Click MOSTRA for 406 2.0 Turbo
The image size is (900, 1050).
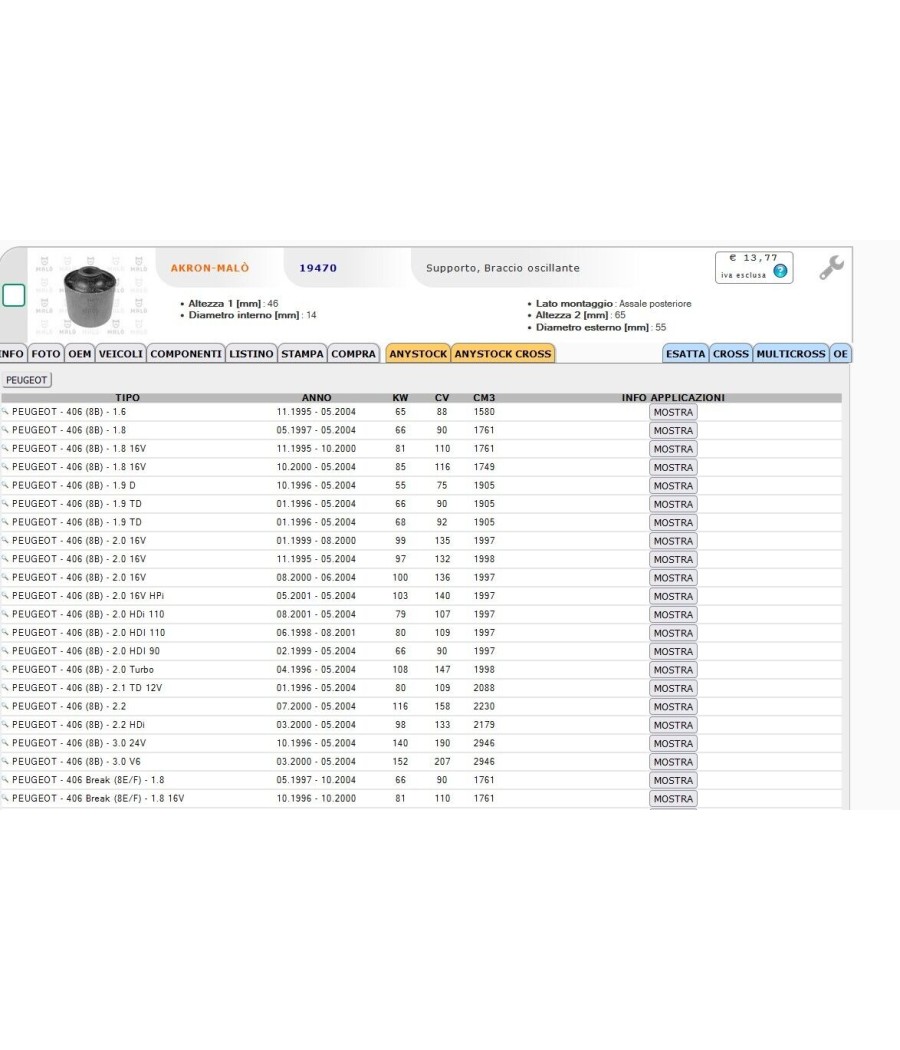673,670
